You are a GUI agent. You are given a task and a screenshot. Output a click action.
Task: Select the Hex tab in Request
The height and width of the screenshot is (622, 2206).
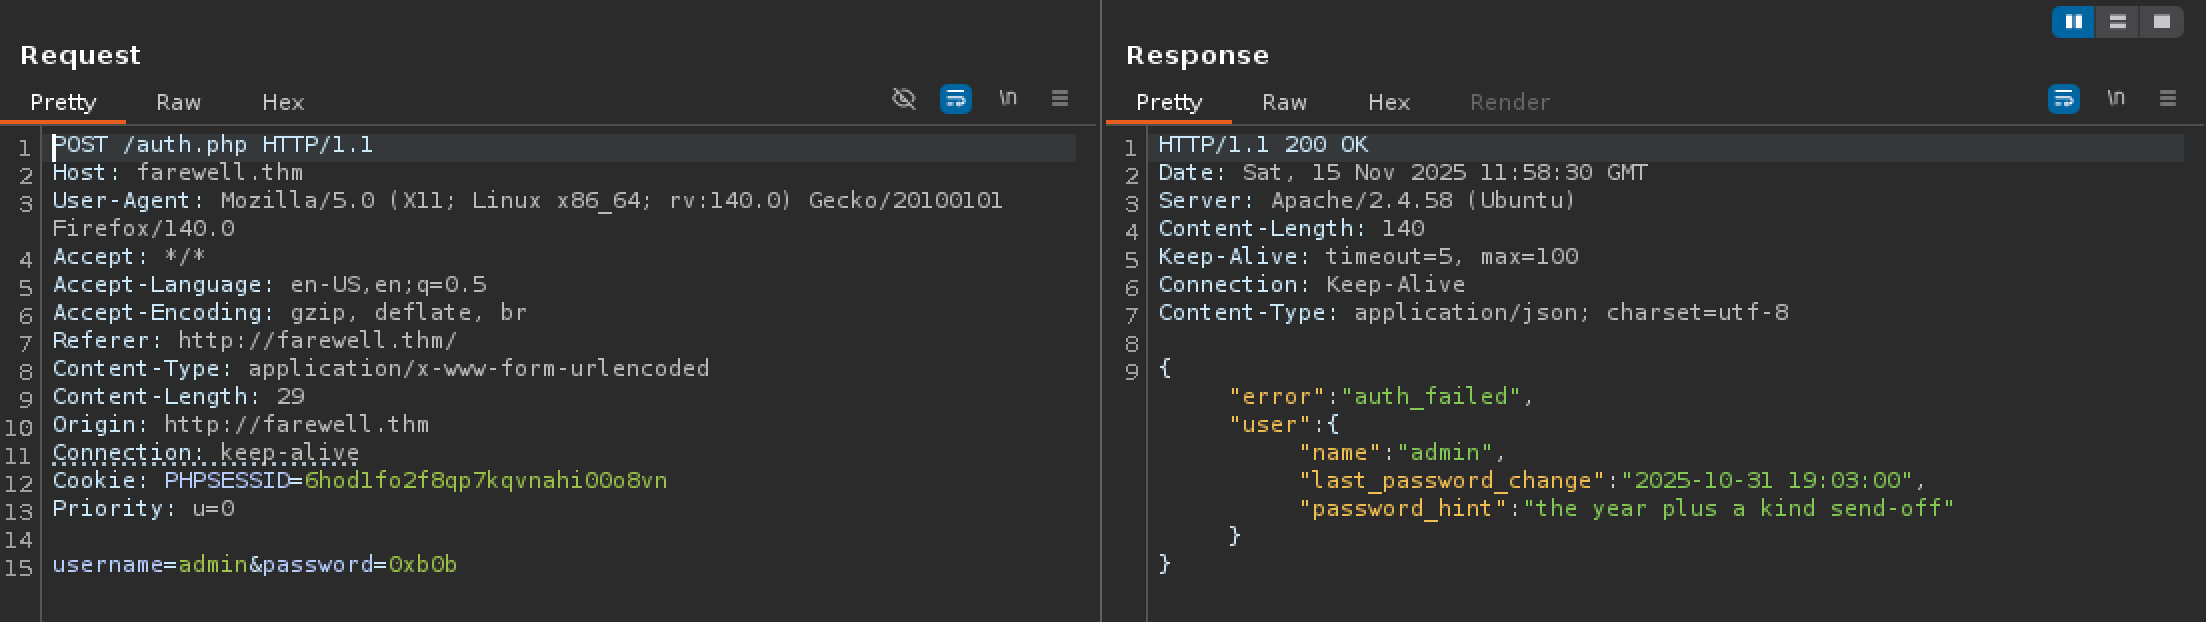click(x=283, y=102)
